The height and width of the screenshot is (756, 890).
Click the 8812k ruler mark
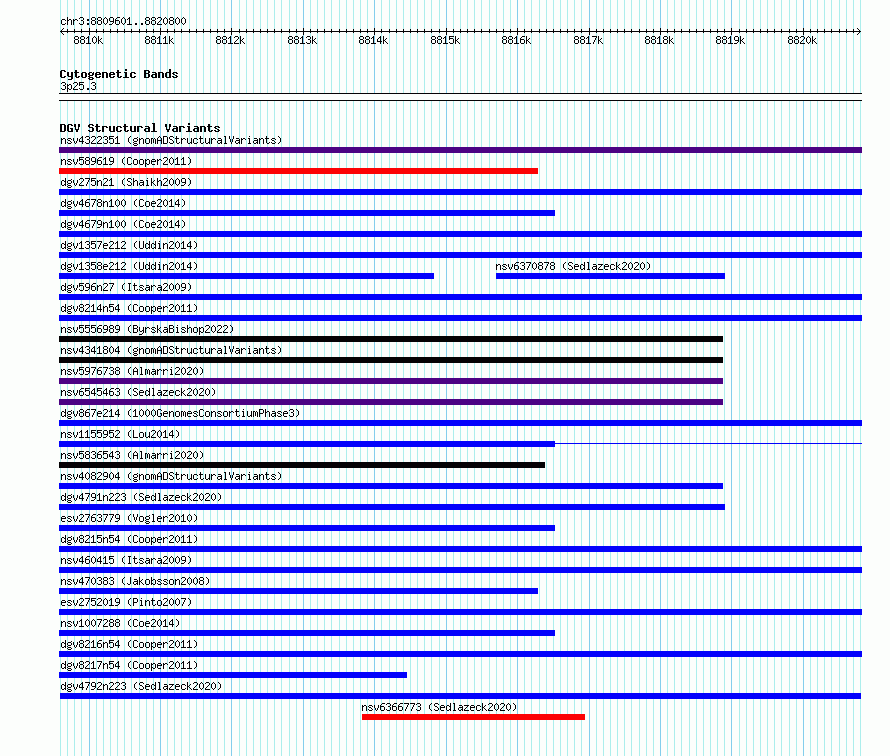(x=230, y=40)
